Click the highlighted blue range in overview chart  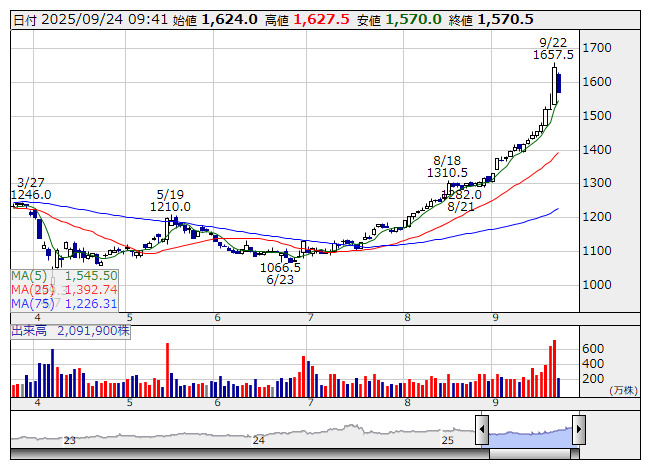[x=530, y=438]
